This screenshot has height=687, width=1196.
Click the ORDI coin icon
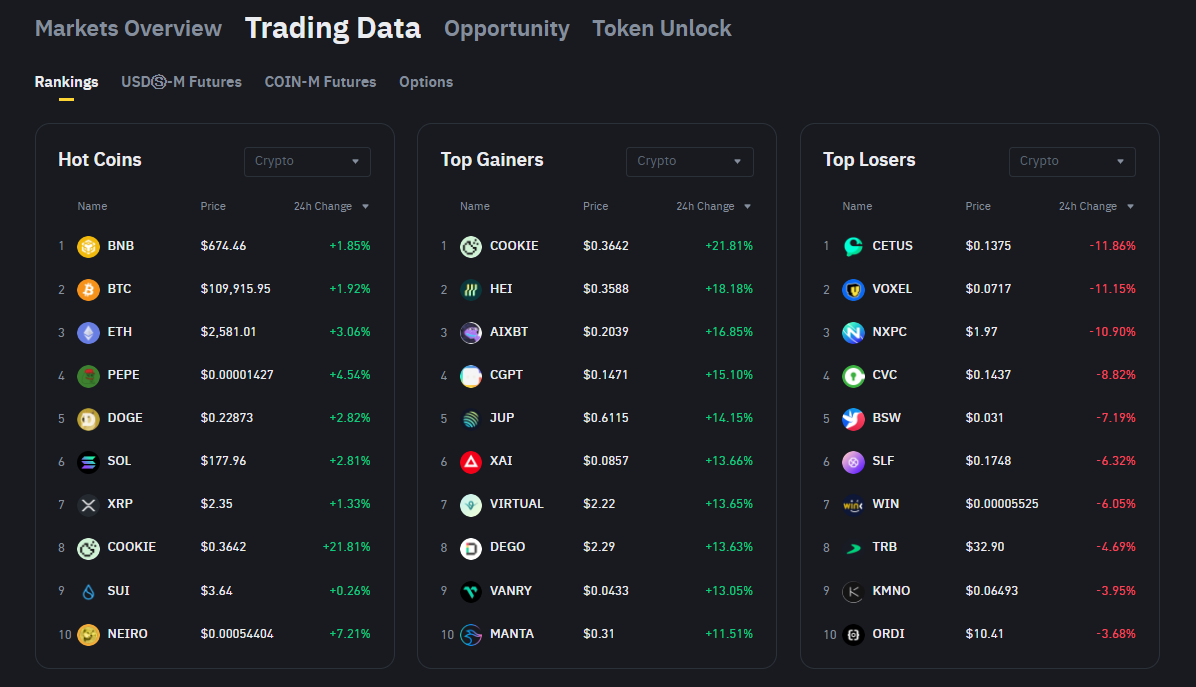(853, 634)
